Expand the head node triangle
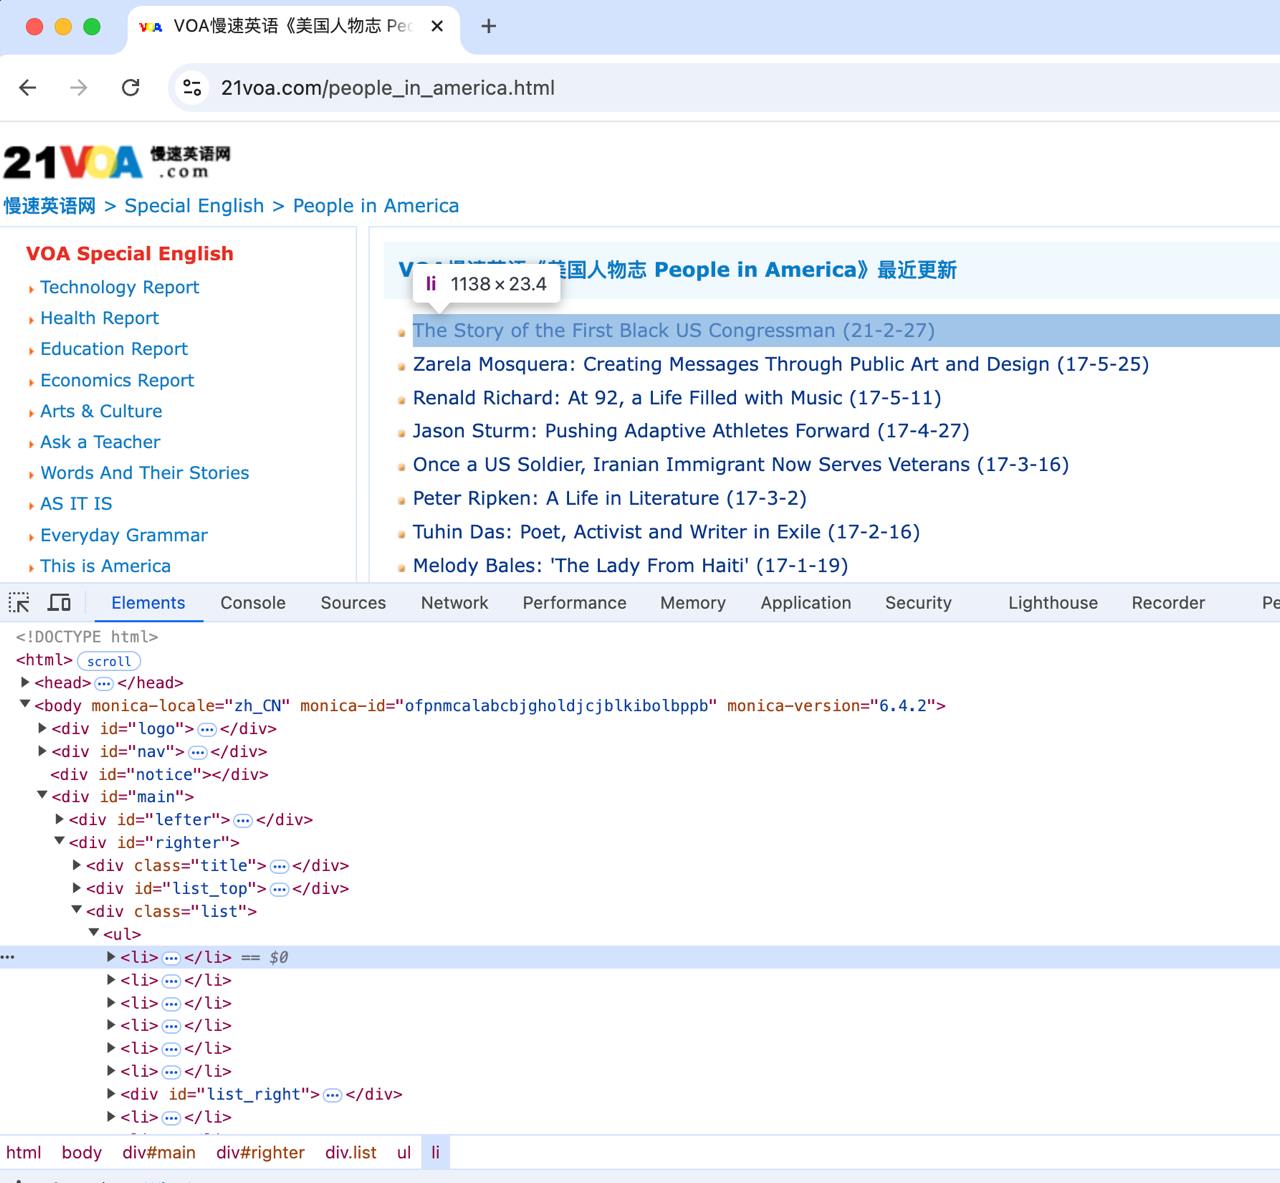Viewport: 1280px width, 1183px height. [25, 682]
